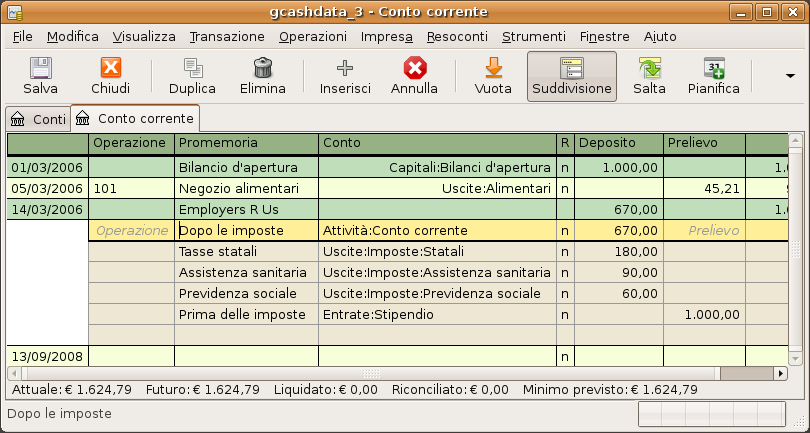Jump to blank transaction with Salta
Screen dimensions: 810x433
click(649, 68)
